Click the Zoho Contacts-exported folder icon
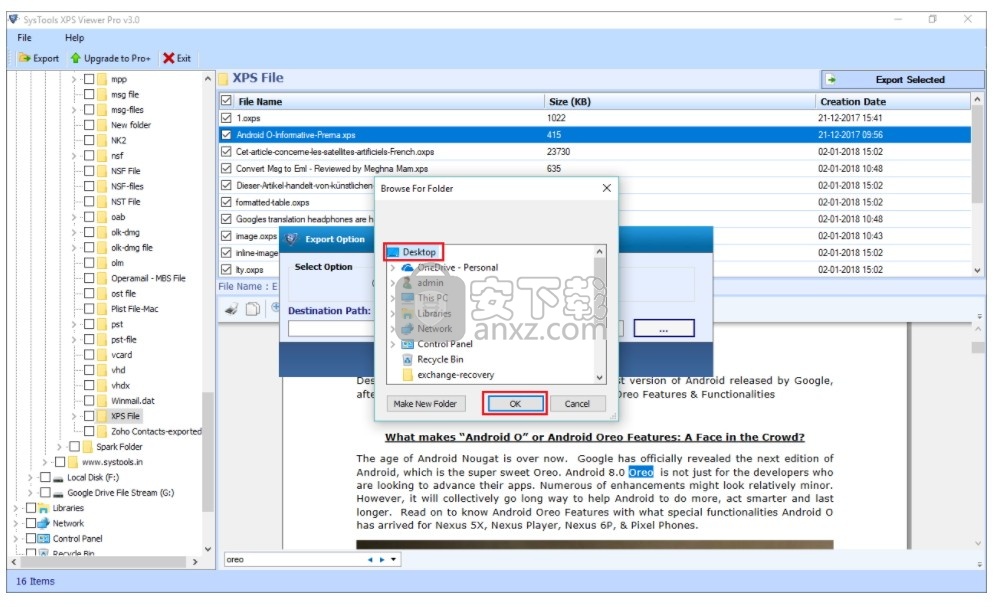This screenshot has height=607, width=1007. click(102, 432)
